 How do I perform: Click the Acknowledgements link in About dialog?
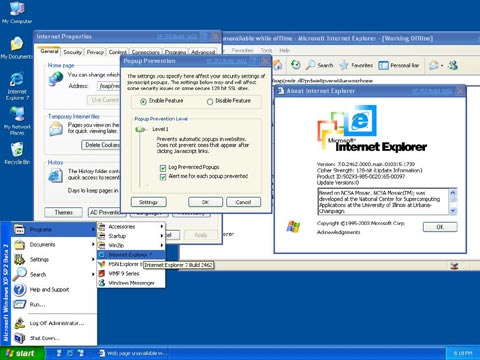point(338,232)
